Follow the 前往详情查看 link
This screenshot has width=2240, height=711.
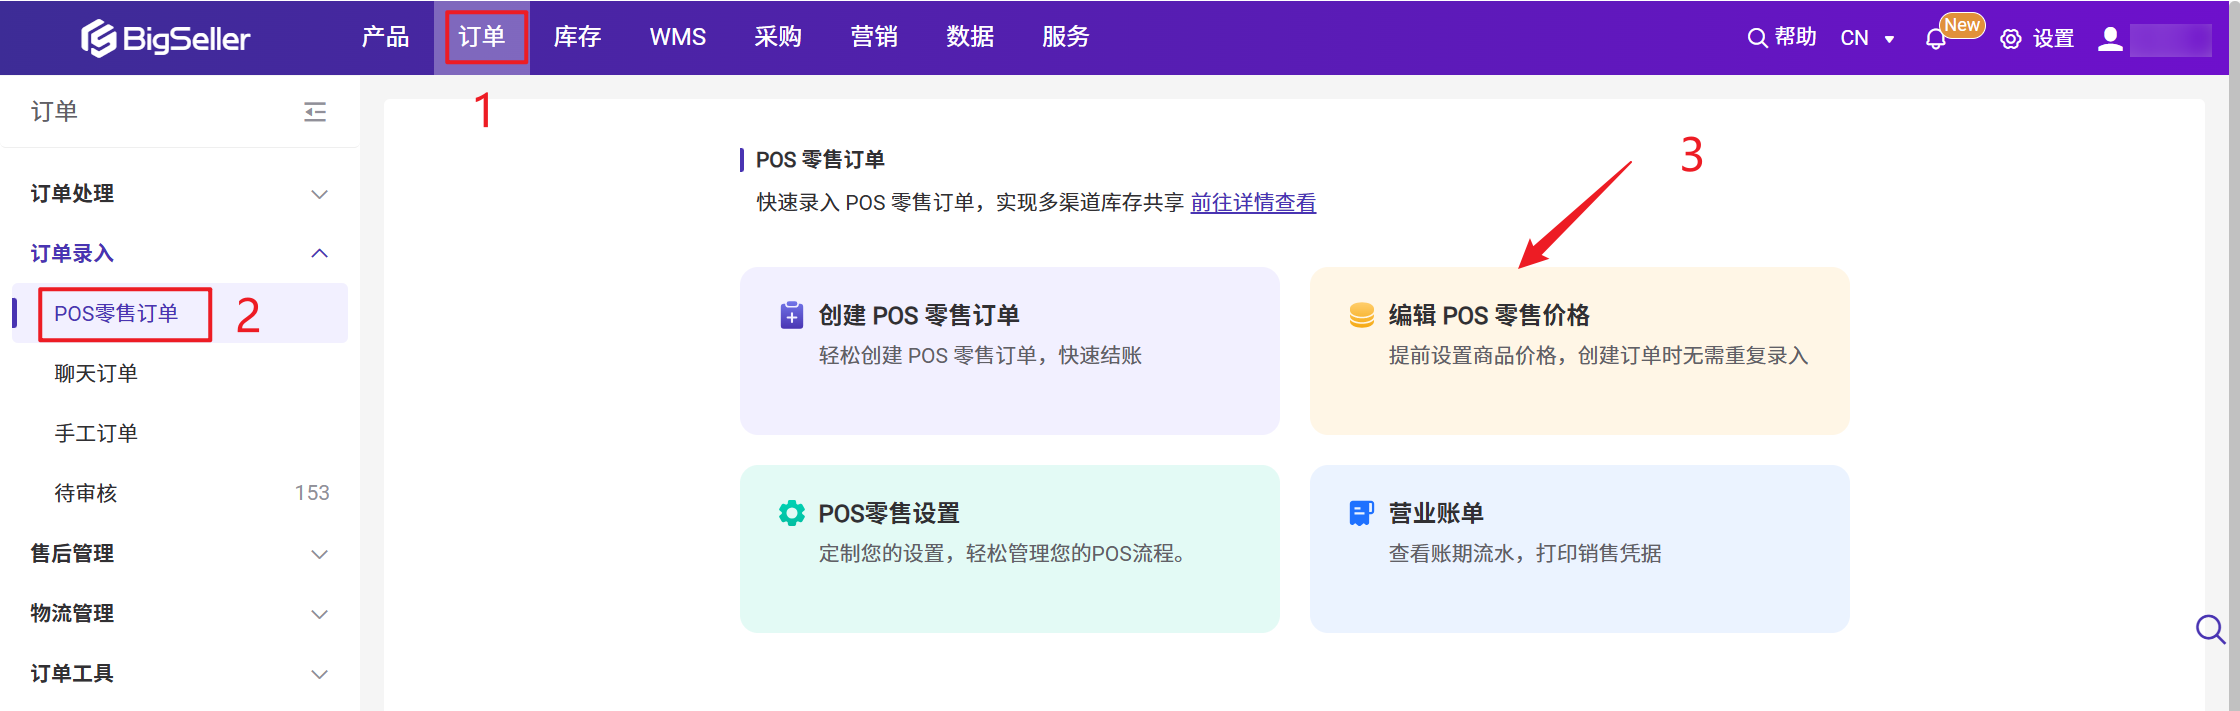pyautogui.click(x=1252, y=203)
